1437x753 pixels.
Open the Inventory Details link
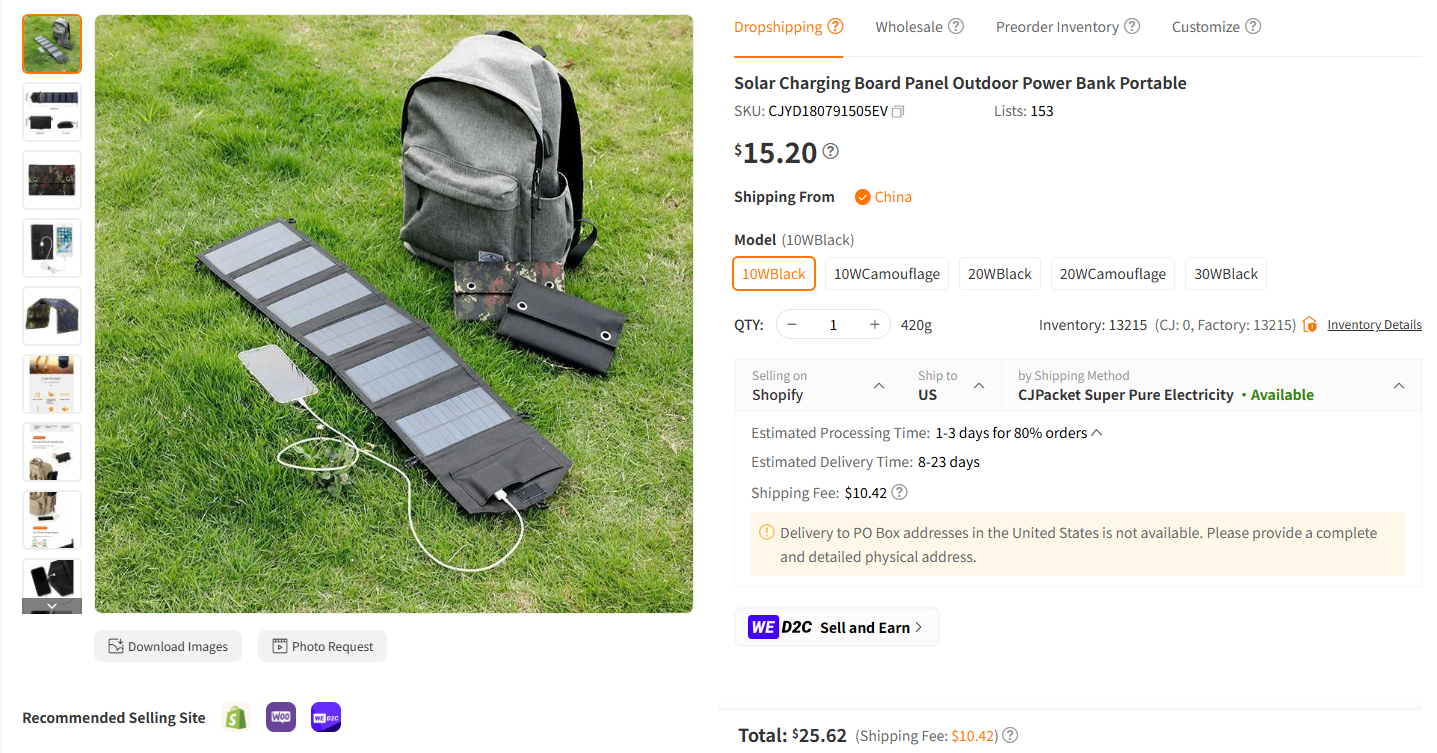point(1374,324)
